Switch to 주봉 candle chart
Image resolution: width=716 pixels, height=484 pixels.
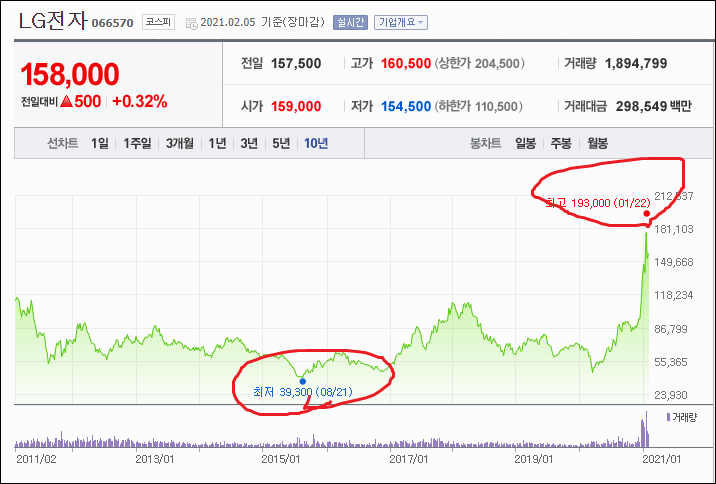[561, 143]
